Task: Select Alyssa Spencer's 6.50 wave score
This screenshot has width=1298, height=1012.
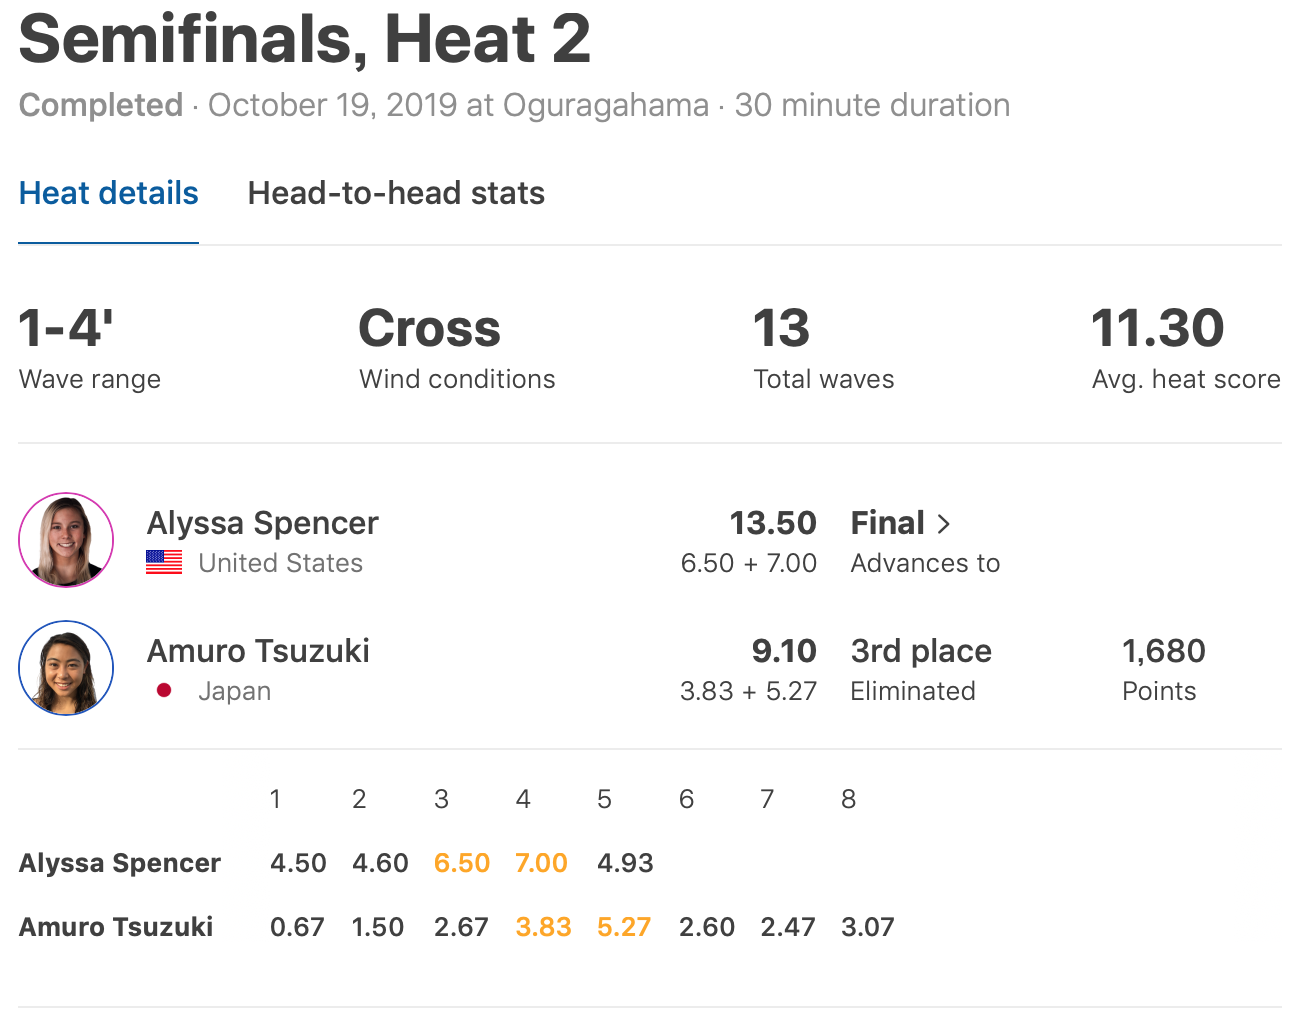Action: (462, 863)
